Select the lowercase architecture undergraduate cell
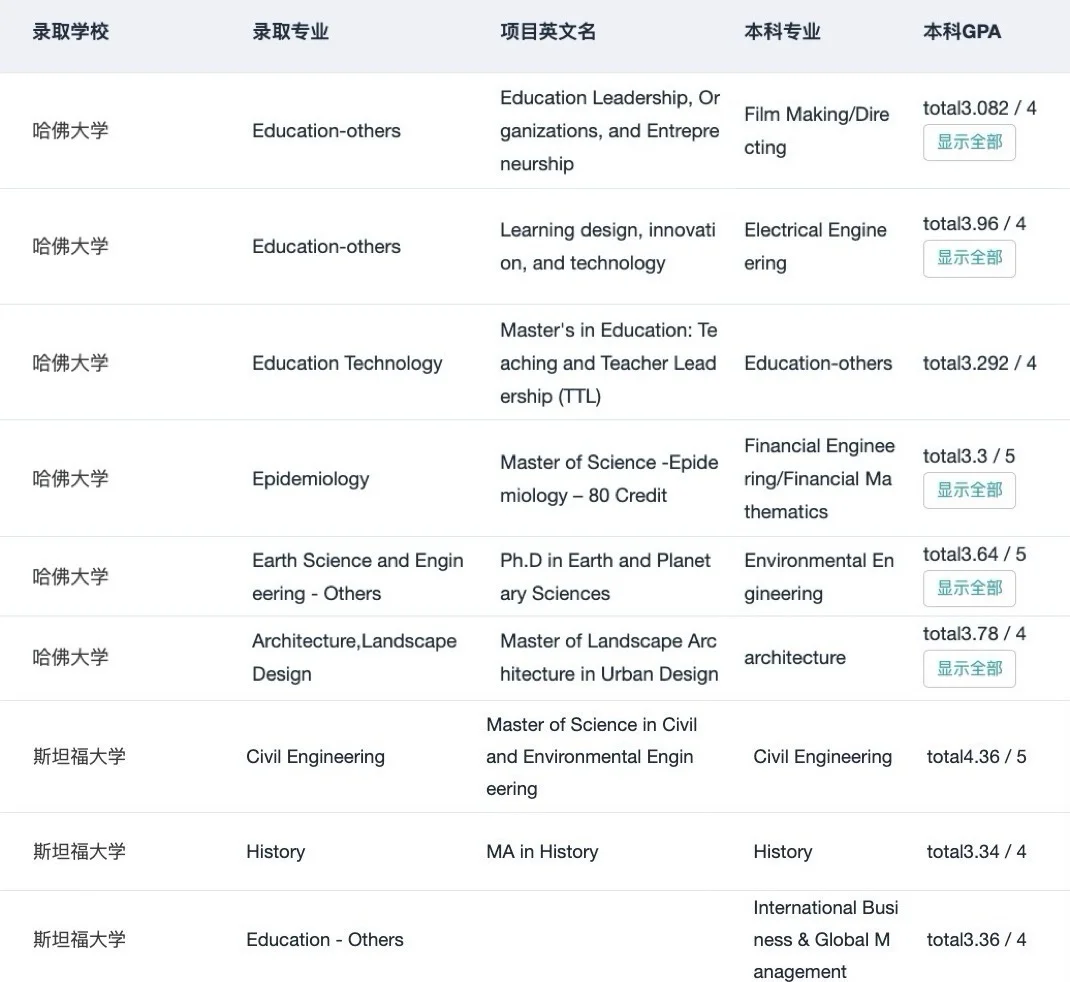This screenshot has height=982, width=1070. [x=795, y=657]
